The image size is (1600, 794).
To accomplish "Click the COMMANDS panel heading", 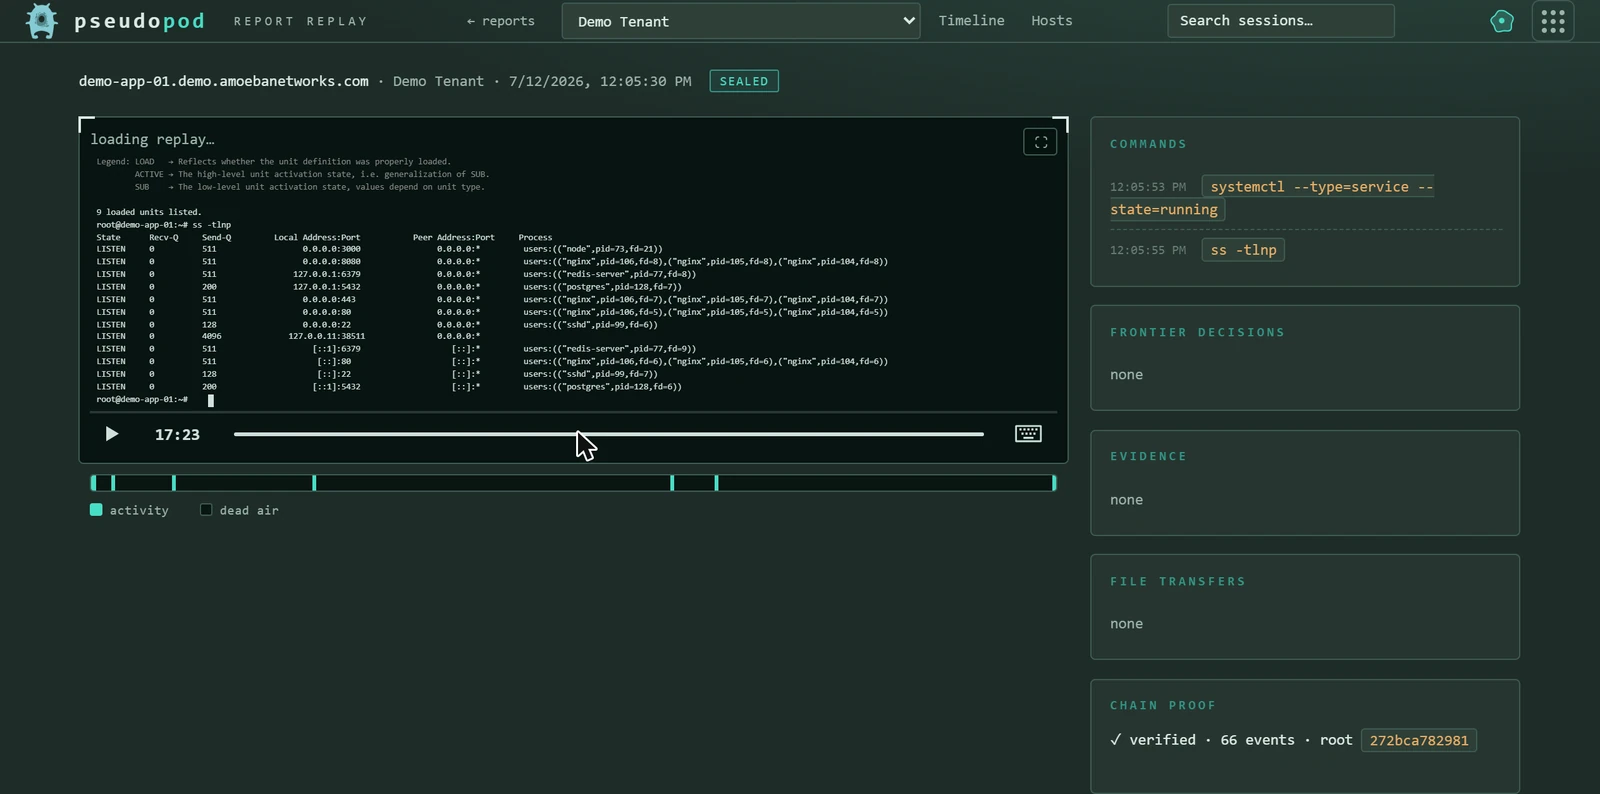I will (1148, 144).
